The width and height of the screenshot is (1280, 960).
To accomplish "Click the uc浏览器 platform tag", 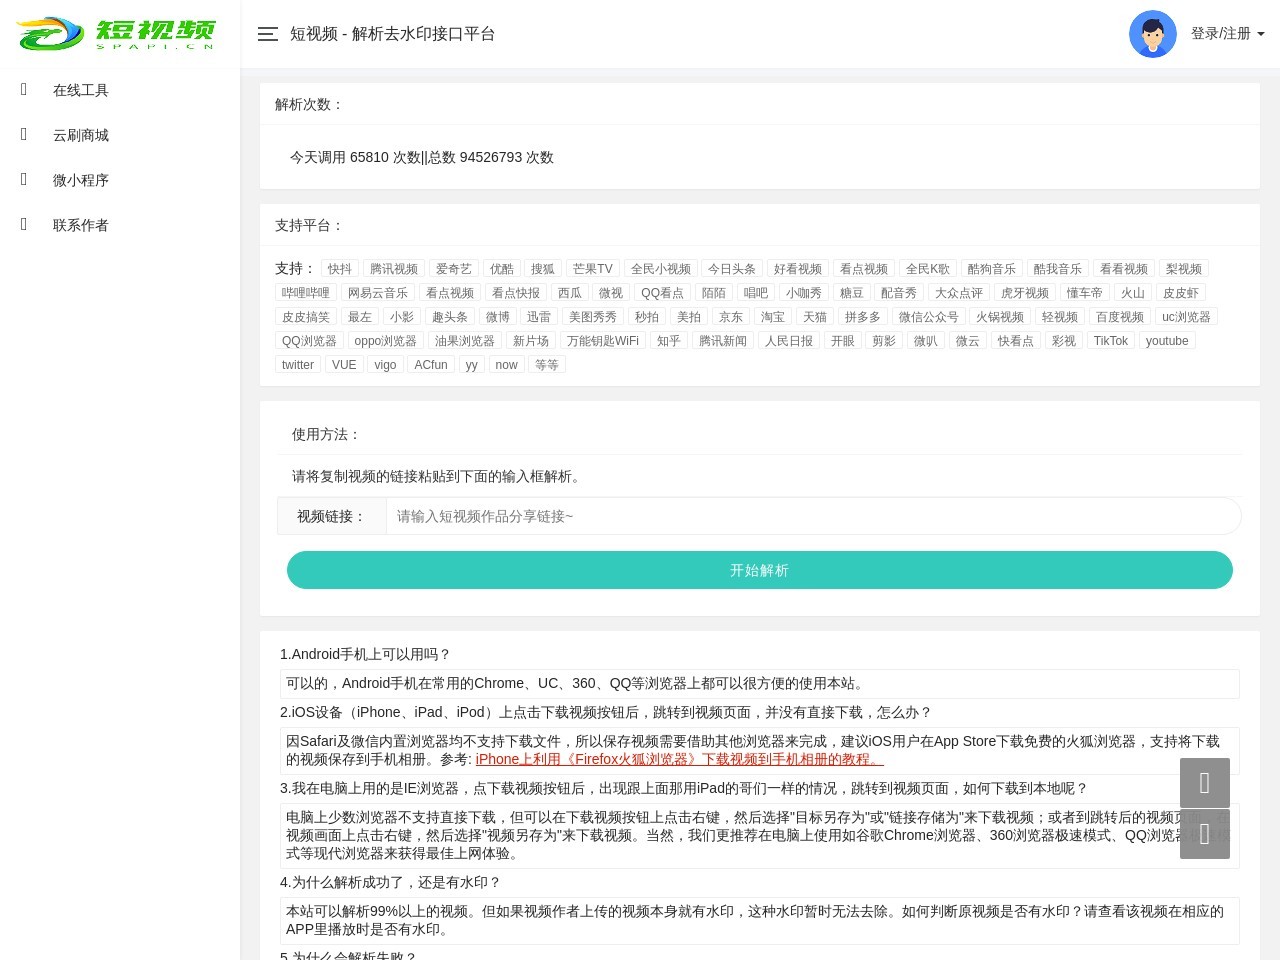I will [x=1187, y=317].
